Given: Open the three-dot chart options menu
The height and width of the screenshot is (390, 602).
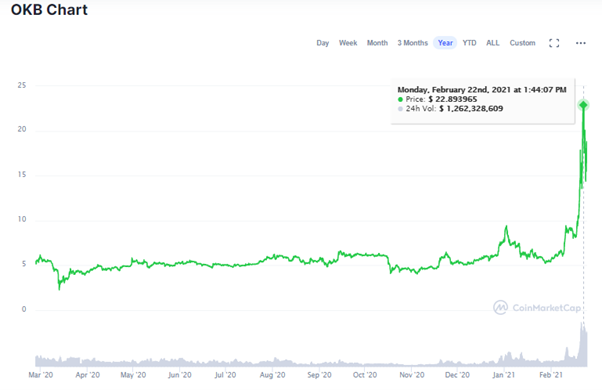Looking at the screenshot, I should click(x=580, y=43).
